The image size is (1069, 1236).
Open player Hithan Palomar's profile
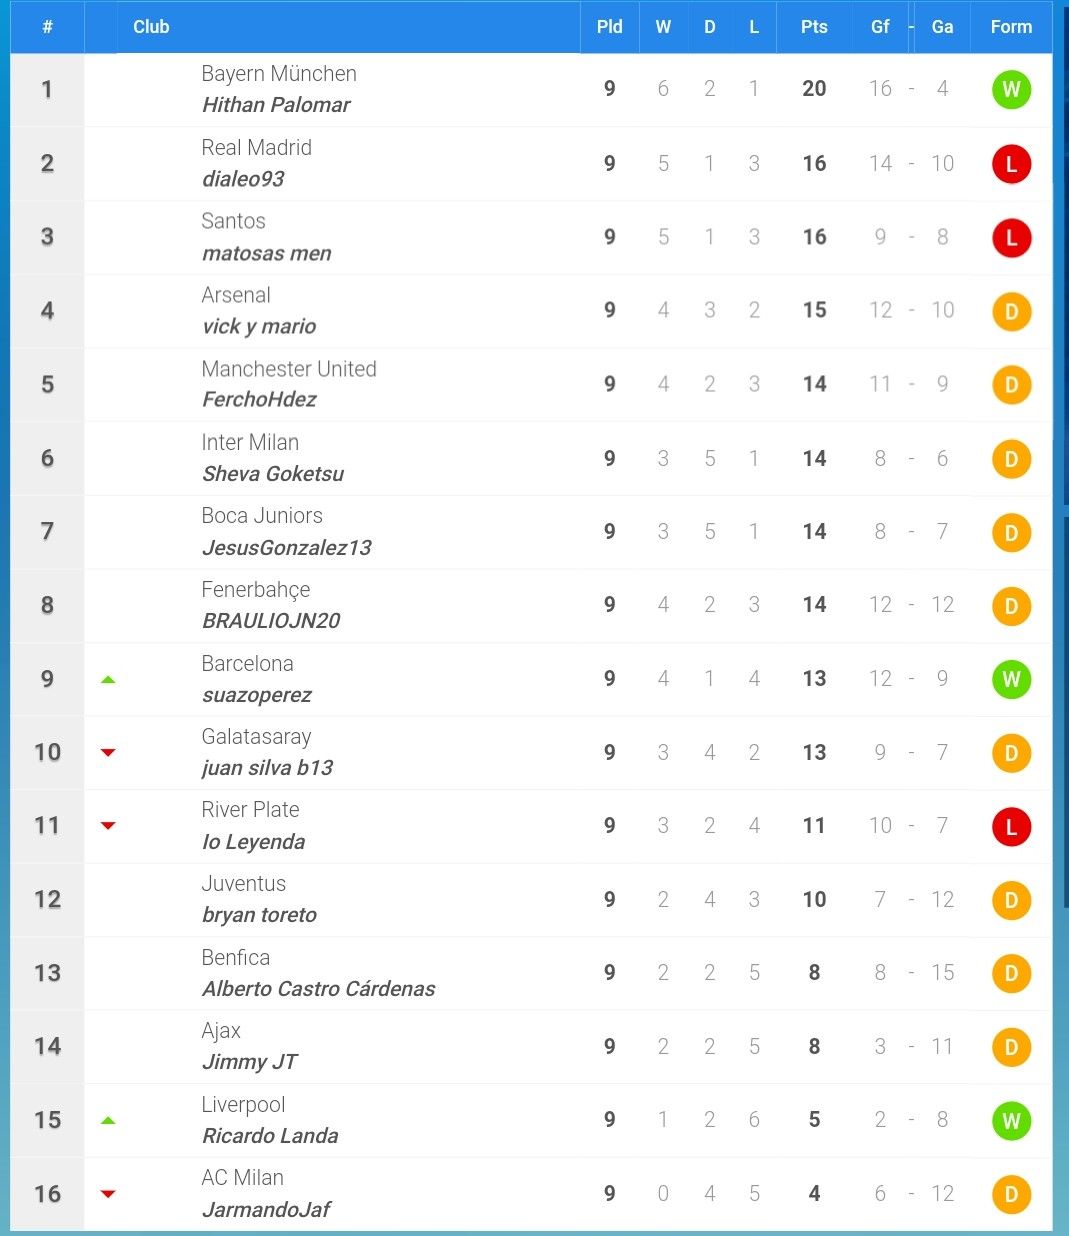276,105
